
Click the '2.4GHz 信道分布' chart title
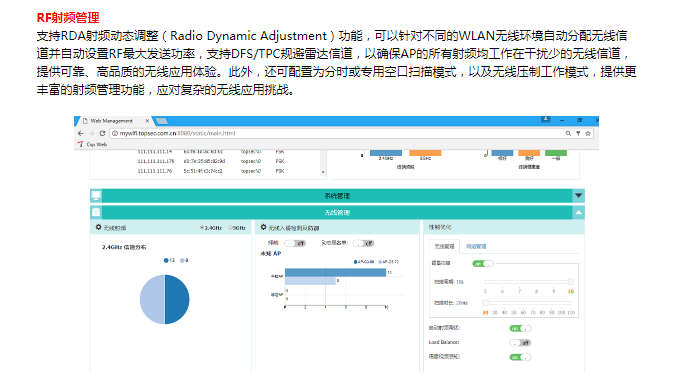click(124, 247)
